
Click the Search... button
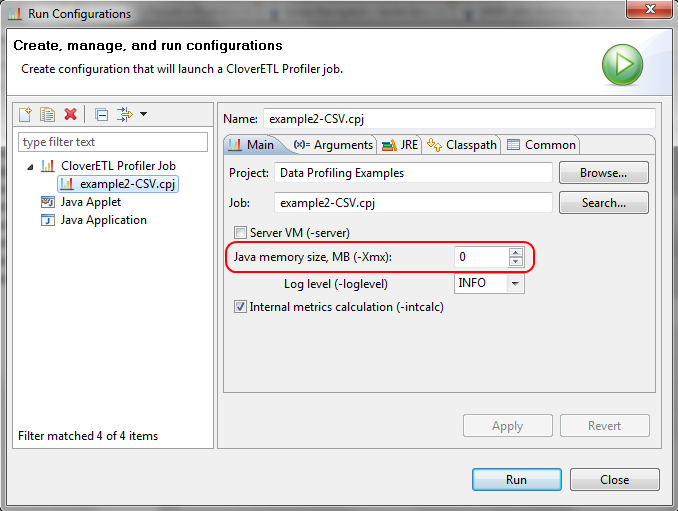pos(604,203)
